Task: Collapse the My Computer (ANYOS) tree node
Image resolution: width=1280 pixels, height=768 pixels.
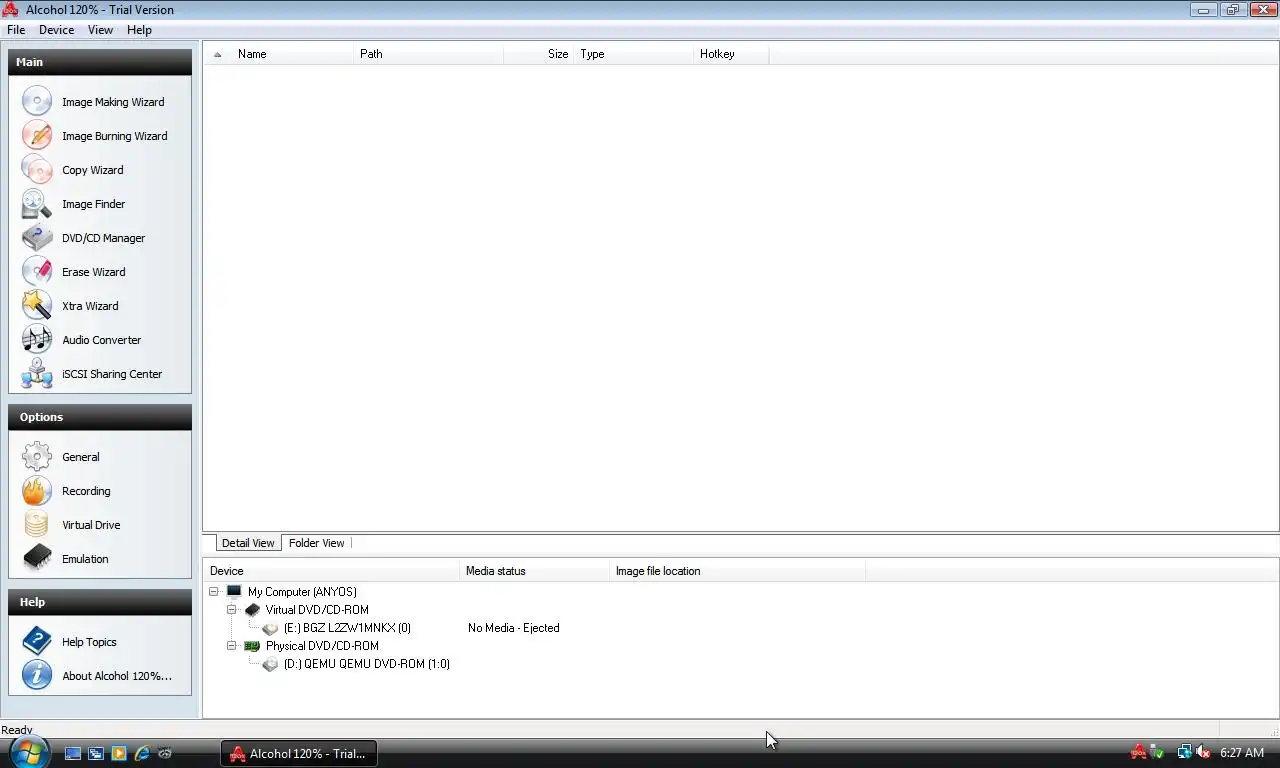Action: coord(214,592)
